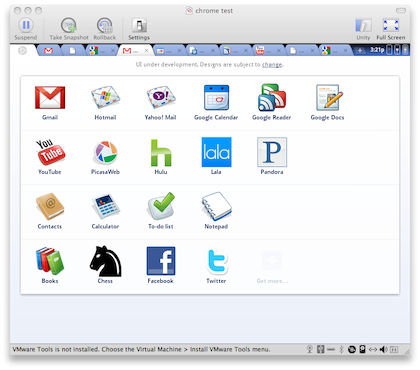Click the Bluetooth status icon
Screen dimensions: 420x370
pyautogui.click(x=341, y=349)
